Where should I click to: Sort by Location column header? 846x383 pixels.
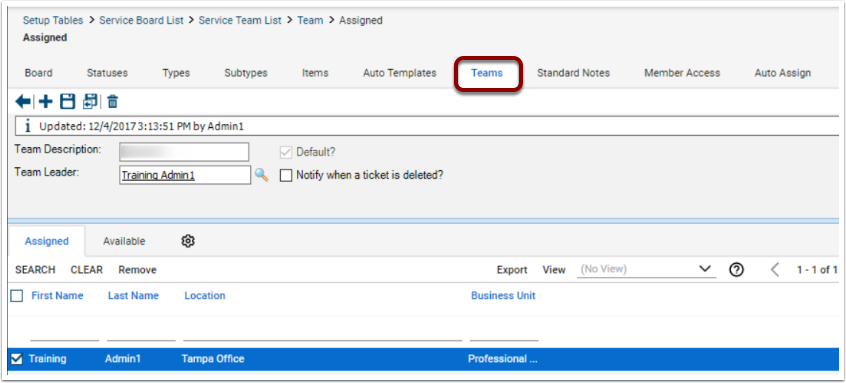point(204,296)
